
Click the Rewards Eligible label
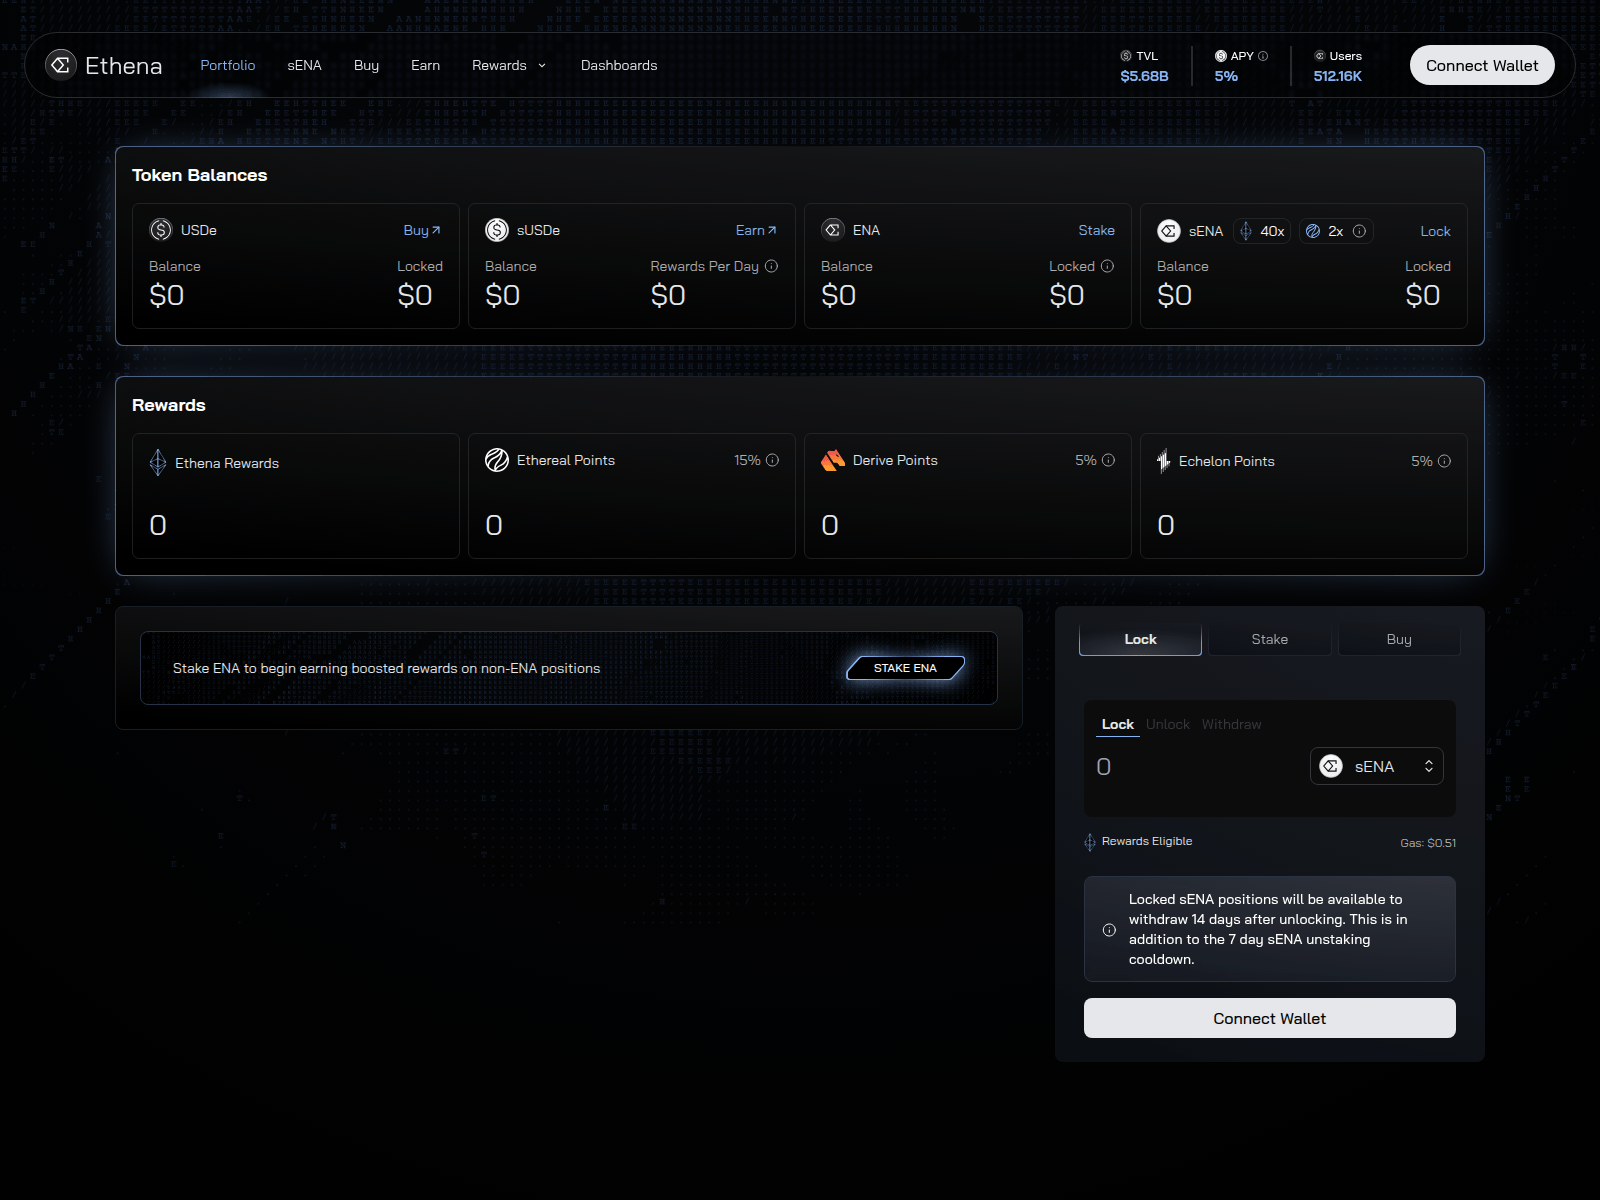[1147, 841]
